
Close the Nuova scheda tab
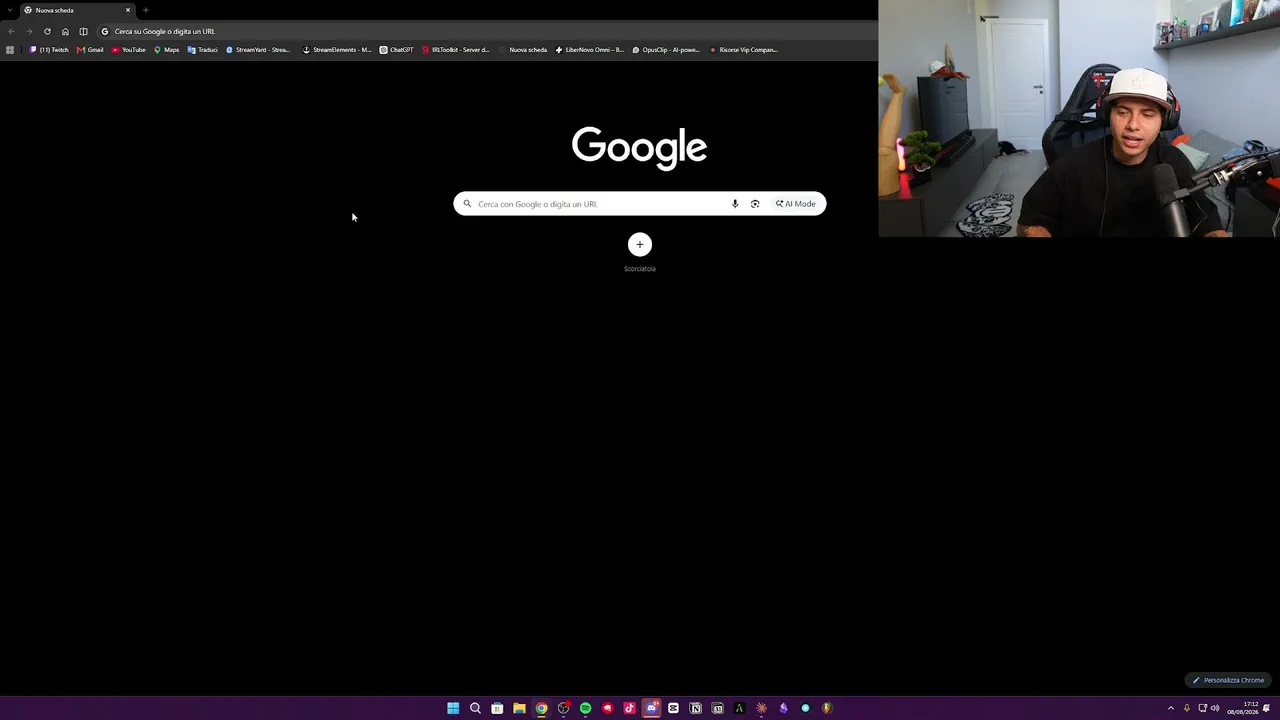tap(128, 10)
